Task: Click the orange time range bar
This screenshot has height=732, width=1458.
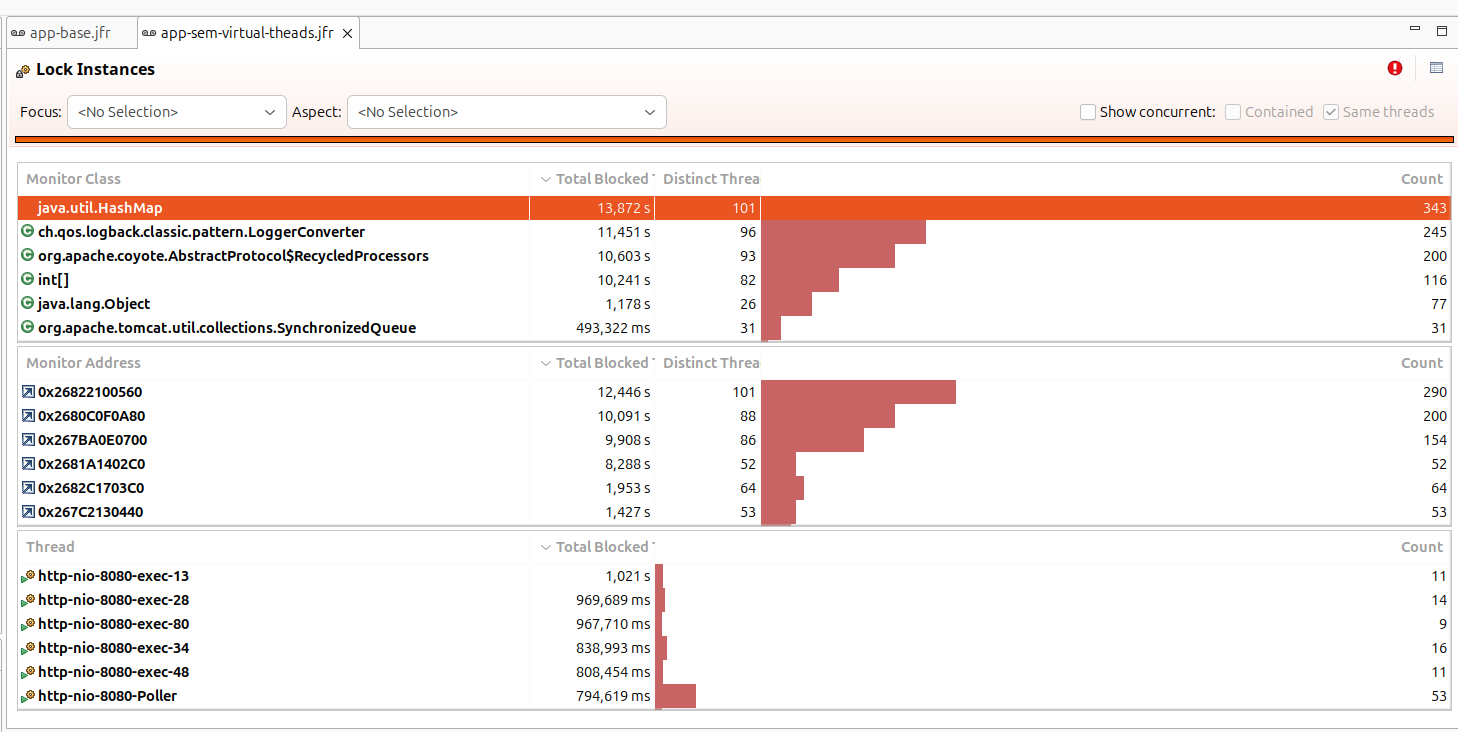Action: [728, 139]
